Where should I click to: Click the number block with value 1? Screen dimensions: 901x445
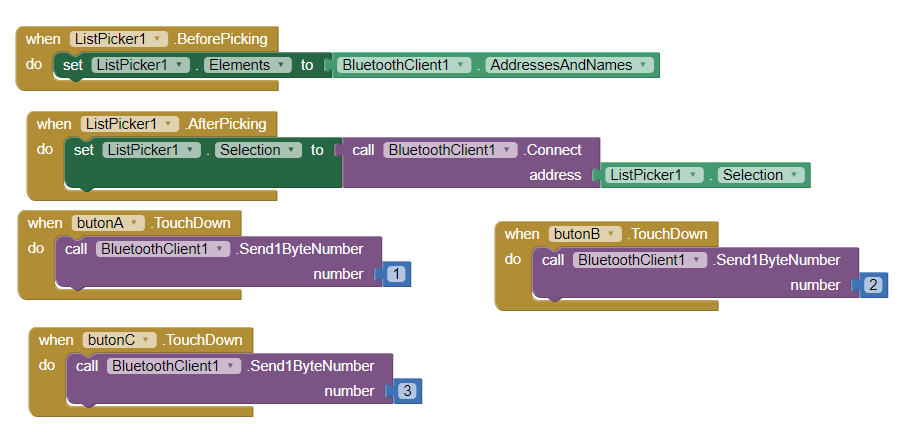tap(398, 274)
